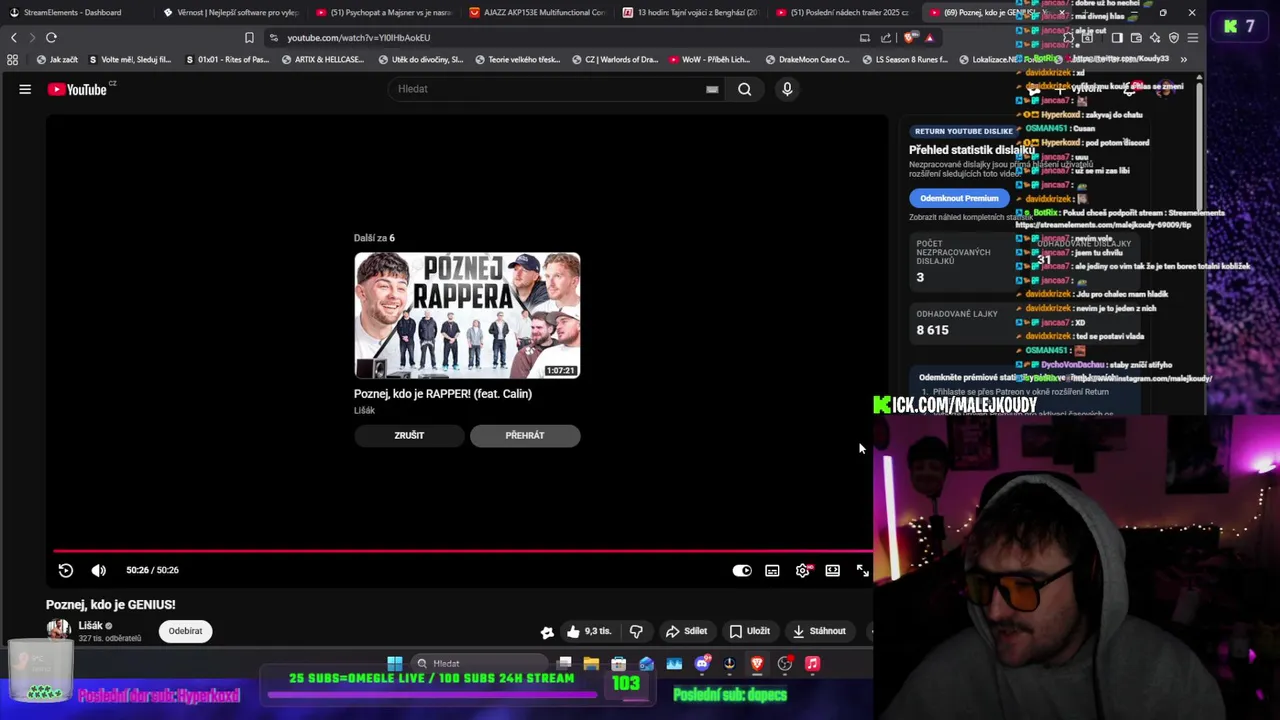Switch to Poslední nádech trailer tab
1280x720 pixels.
click(x=844, y=12)
